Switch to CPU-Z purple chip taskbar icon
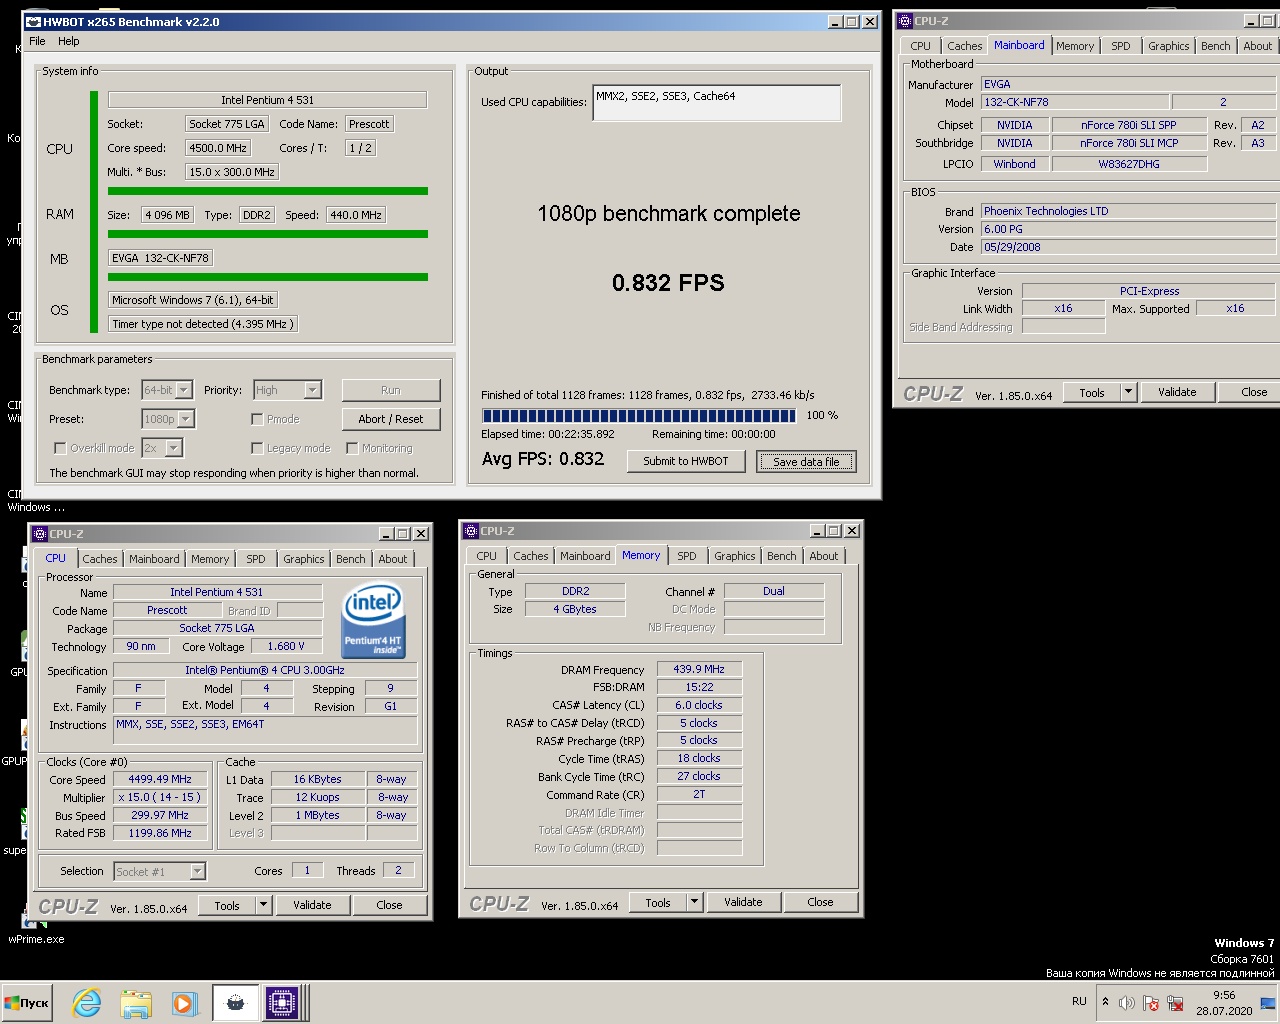Viewport: 1280px width, 1024px height. click(x=282, y=1003)
